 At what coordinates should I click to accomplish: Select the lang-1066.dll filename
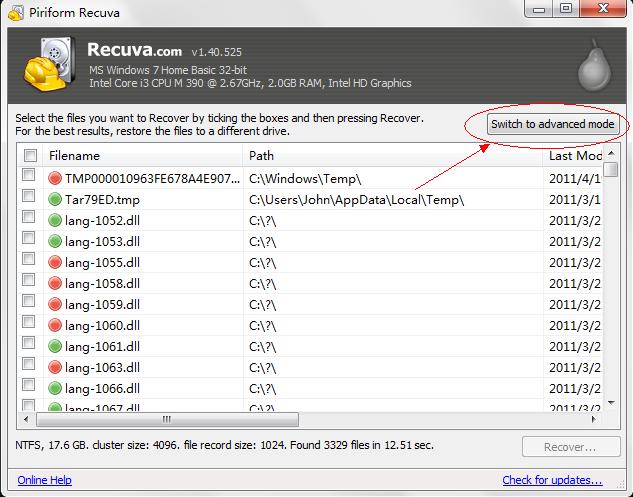click(x=102, y=388)
